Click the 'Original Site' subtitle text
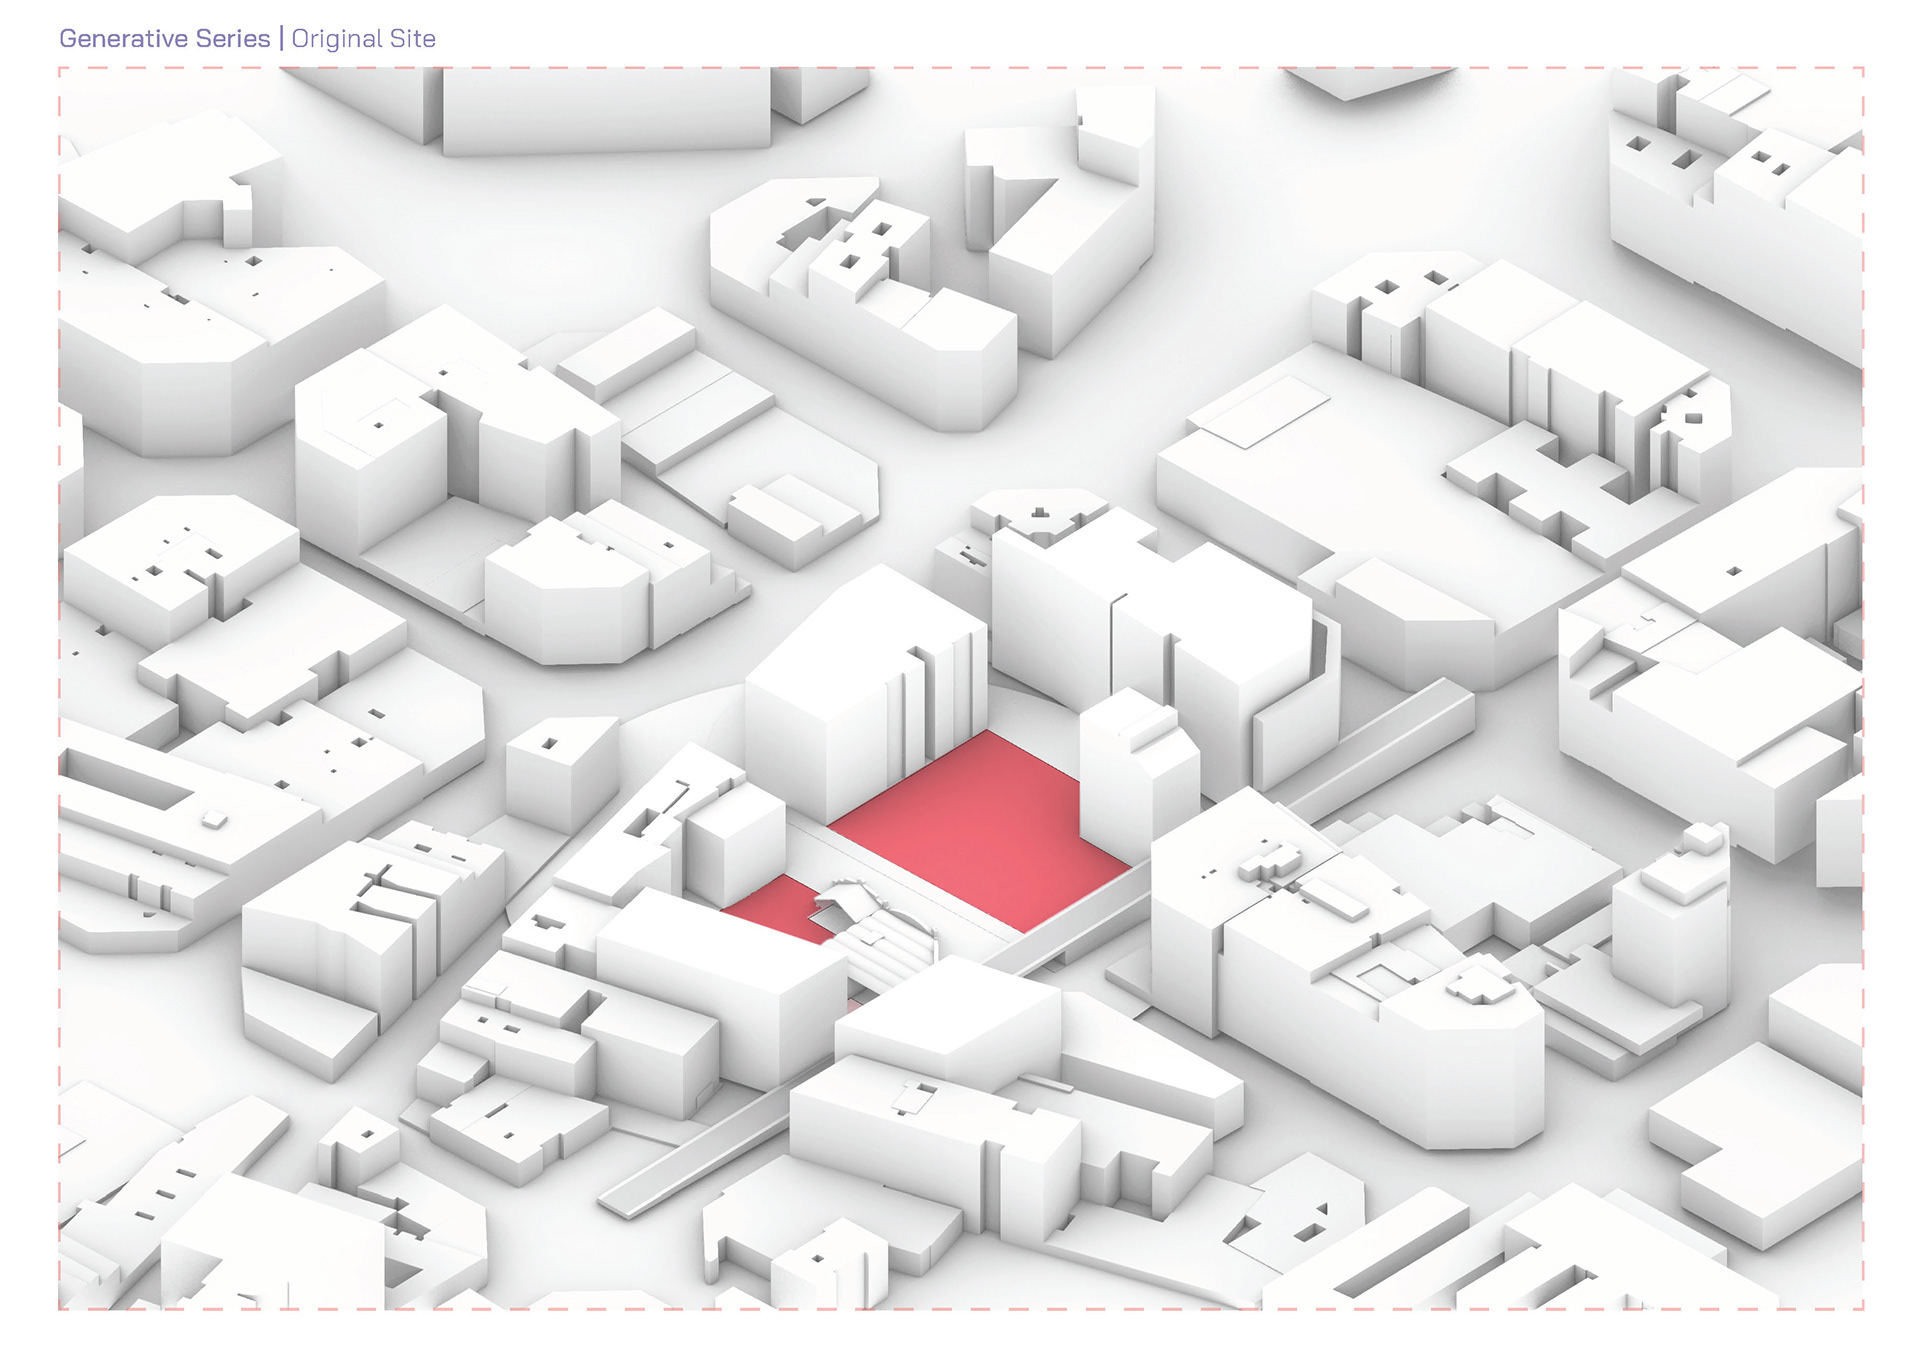1920x1358 pixels. coord(364,39)
